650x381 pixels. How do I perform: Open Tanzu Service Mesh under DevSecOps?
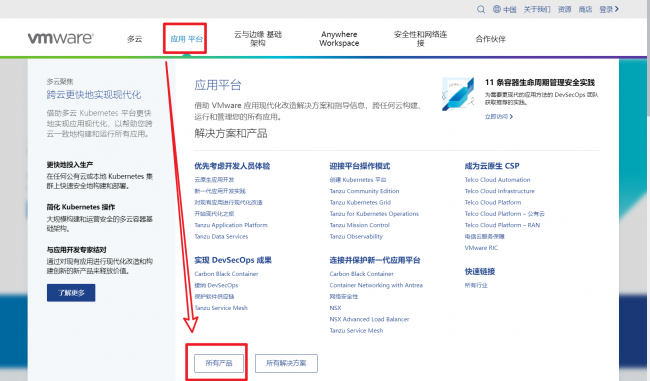click(221, 308)
